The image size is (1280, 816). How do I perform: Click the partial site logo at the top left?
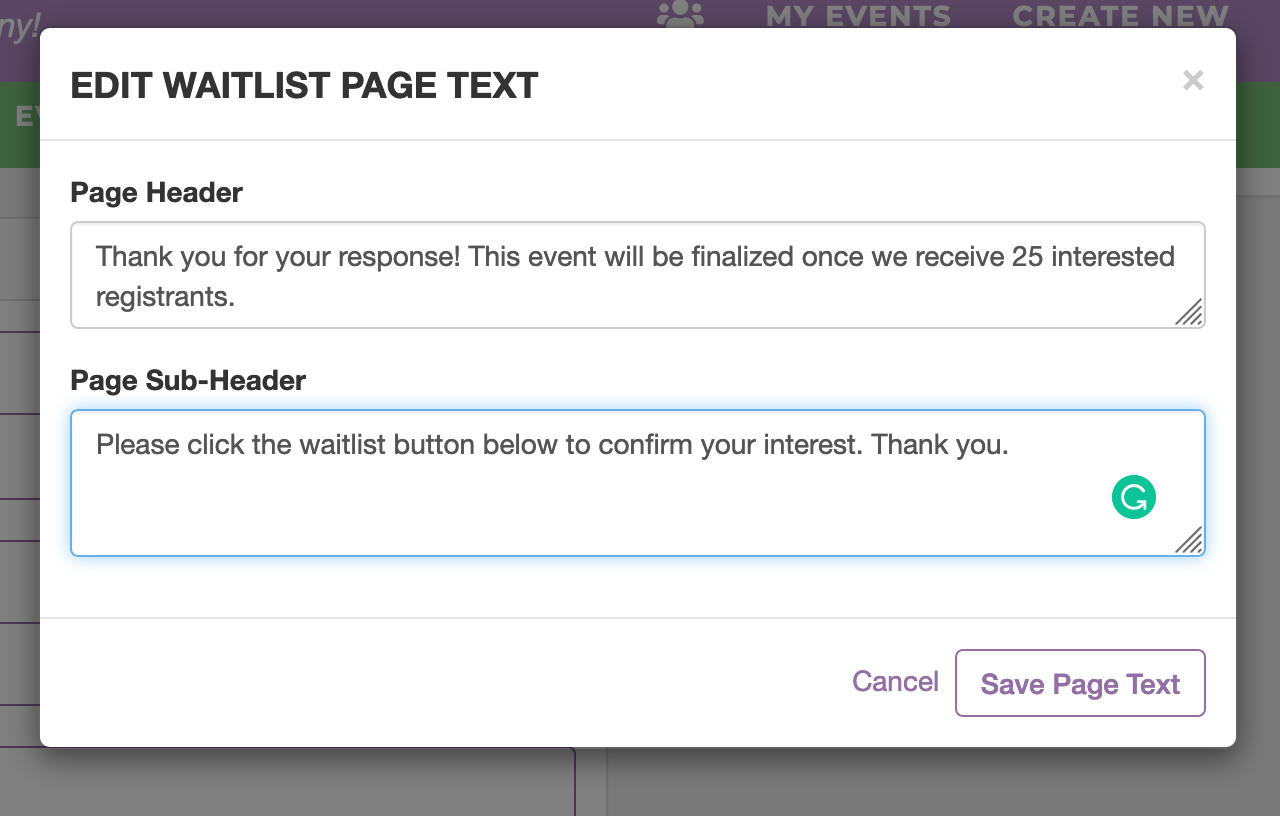pyautogui.click(x=19, y=26)
